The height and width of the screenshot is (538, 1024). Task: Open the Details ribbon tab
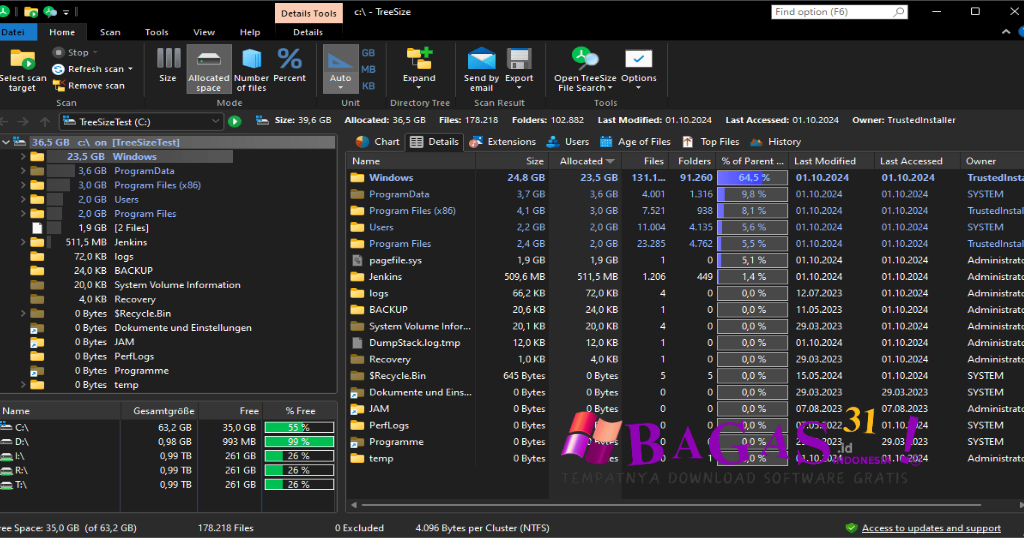[x=308, y=32]
